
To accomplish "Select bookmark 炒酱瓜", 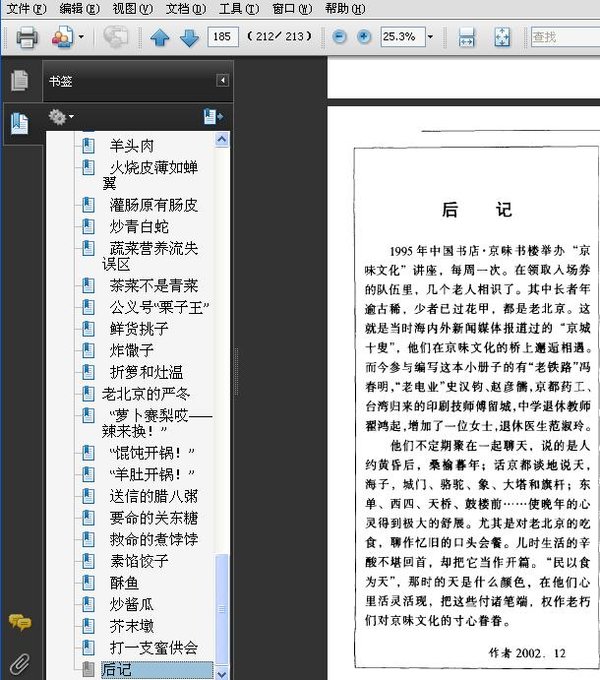I will 132,605.
